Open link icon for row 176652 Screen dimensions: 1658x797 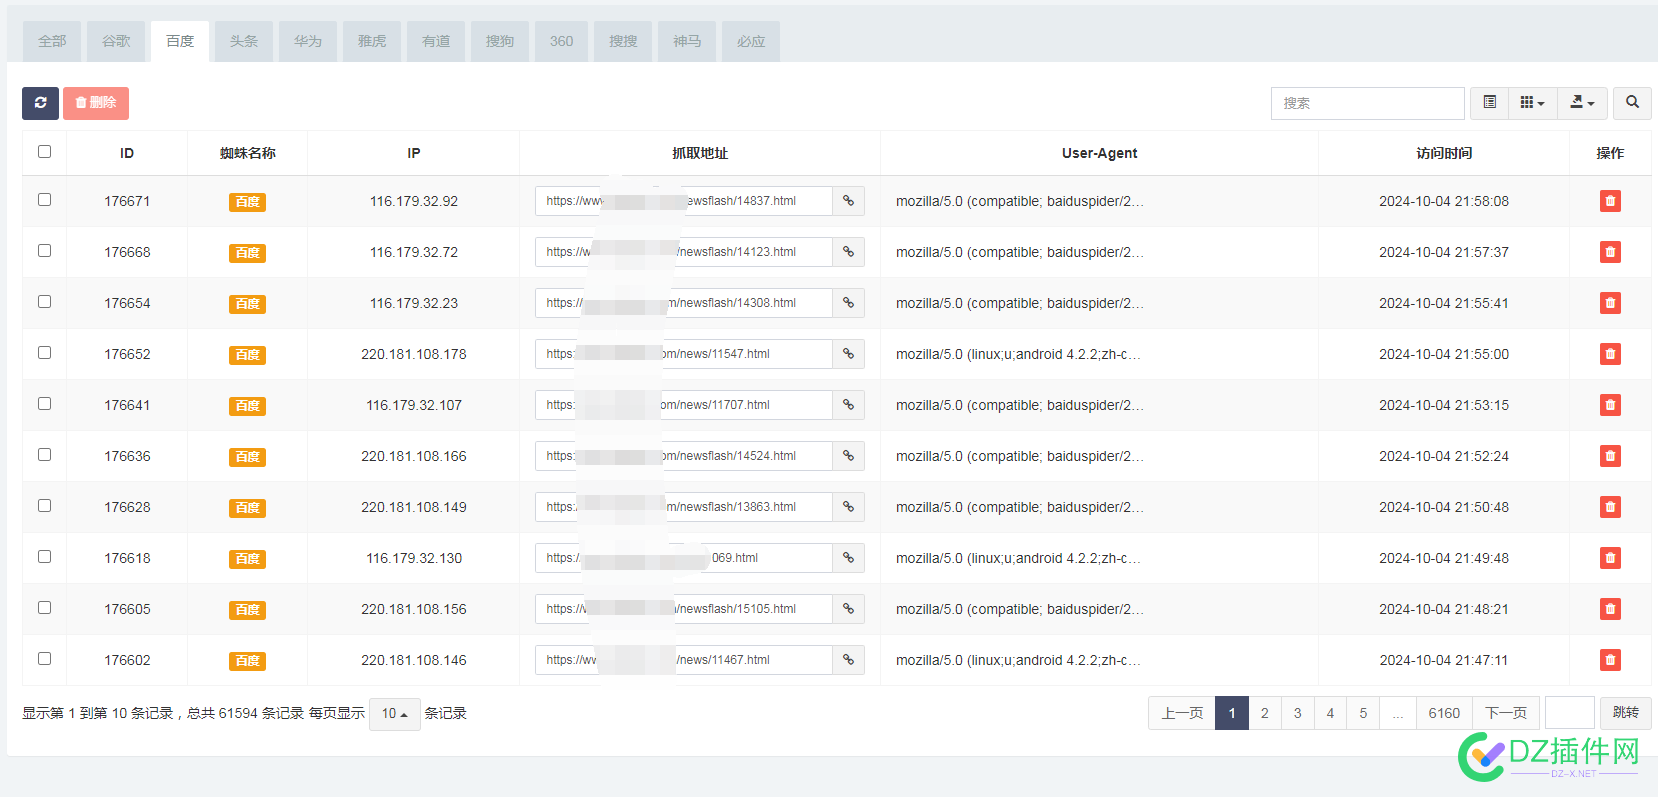pyautogui.click(x=848, y=354)
